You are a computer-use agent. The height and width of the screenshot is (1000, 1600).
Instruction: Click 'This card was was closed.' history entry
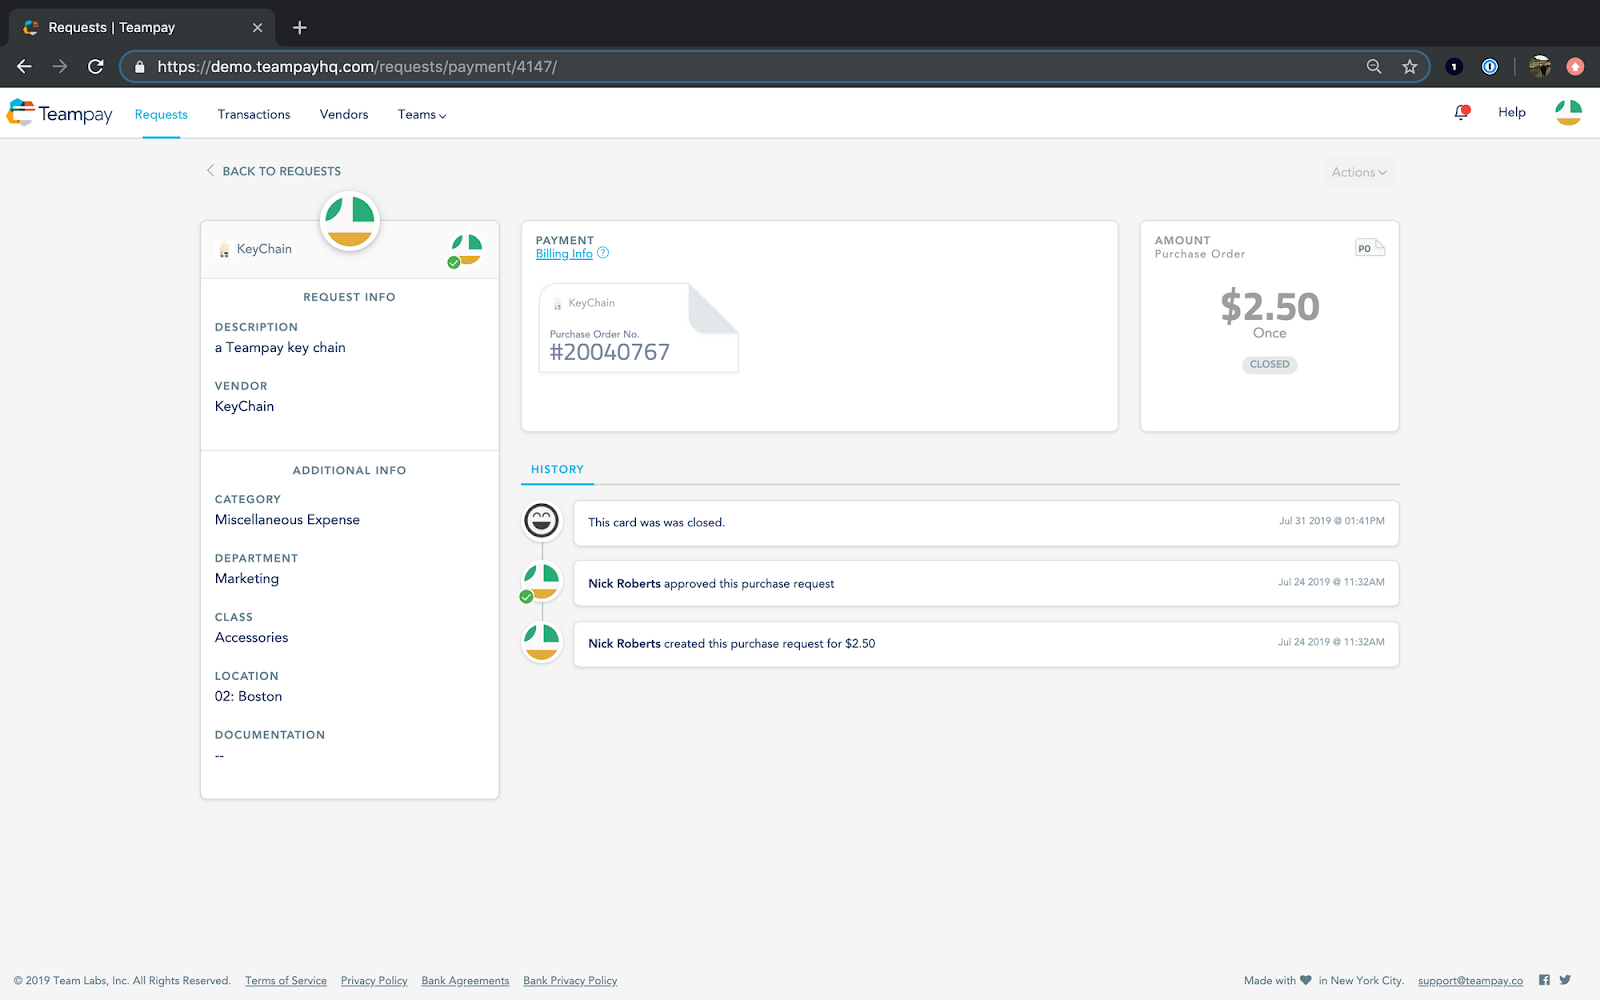pyautogui.click(x=986, y=522)
